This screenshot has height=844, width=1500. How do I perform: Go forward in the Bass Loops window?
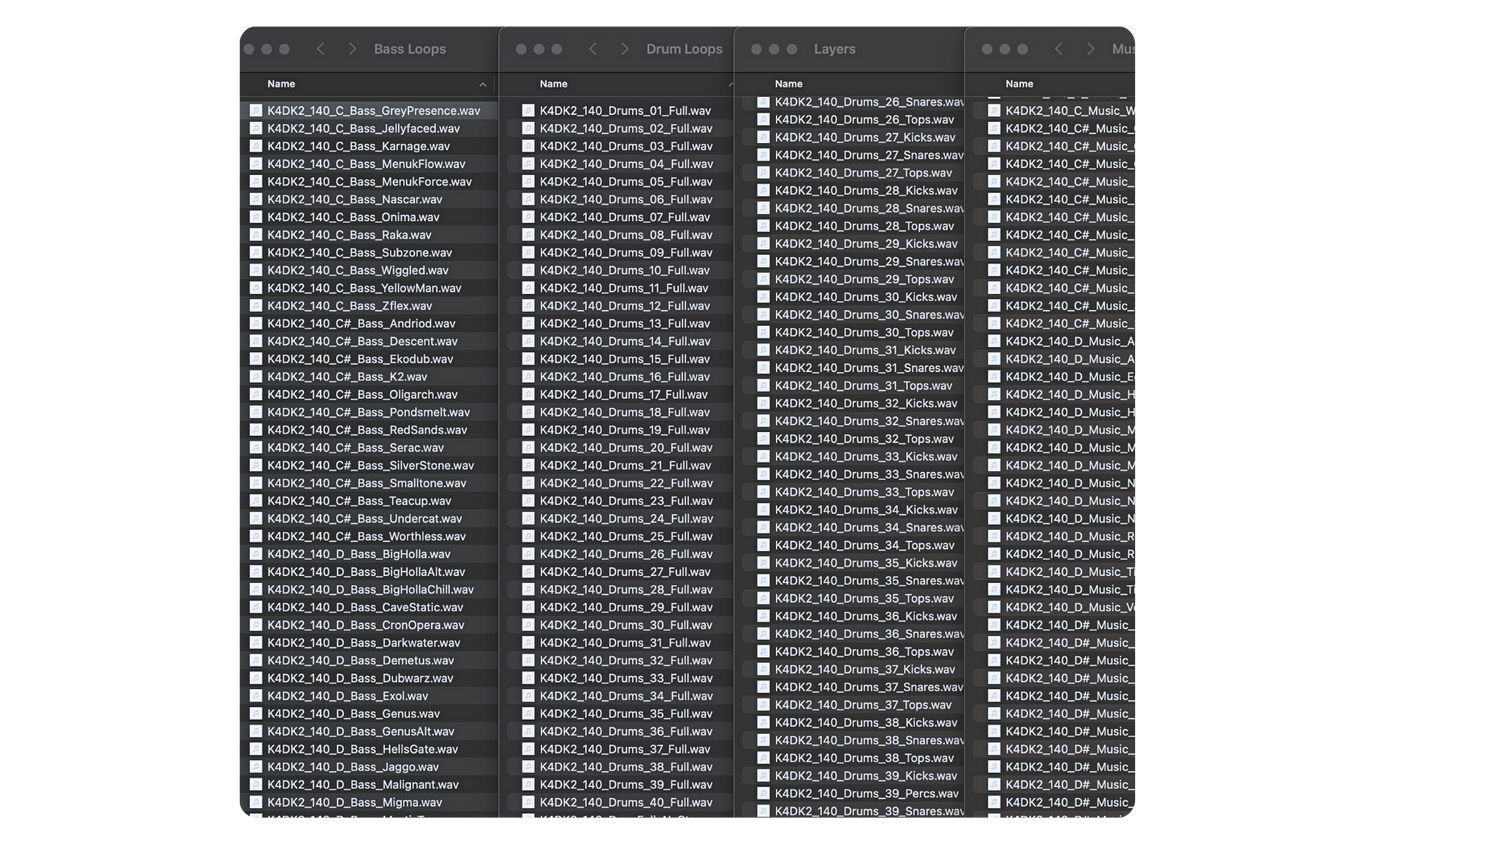click(352, 49)
